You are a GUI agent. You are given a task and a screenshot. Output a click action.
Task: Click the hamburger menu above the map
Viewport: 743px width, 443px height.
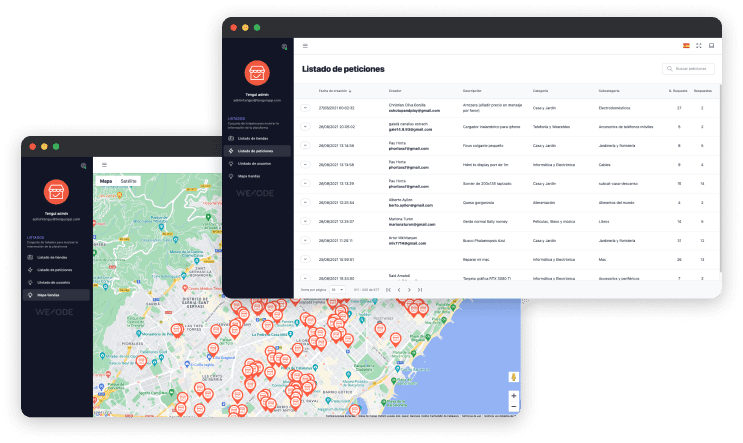click(x=104, y=165)
